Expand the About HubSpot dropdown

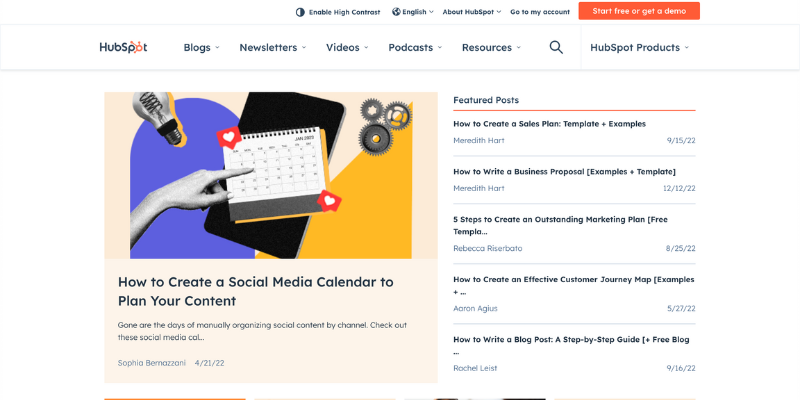(472, 12)
